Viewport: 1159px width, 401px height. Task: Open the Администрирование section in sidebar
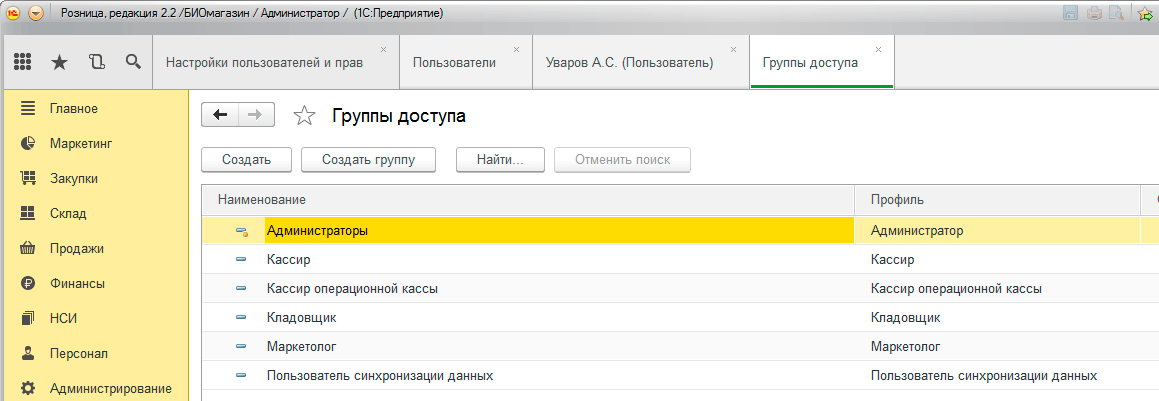(x=110, y=388)
